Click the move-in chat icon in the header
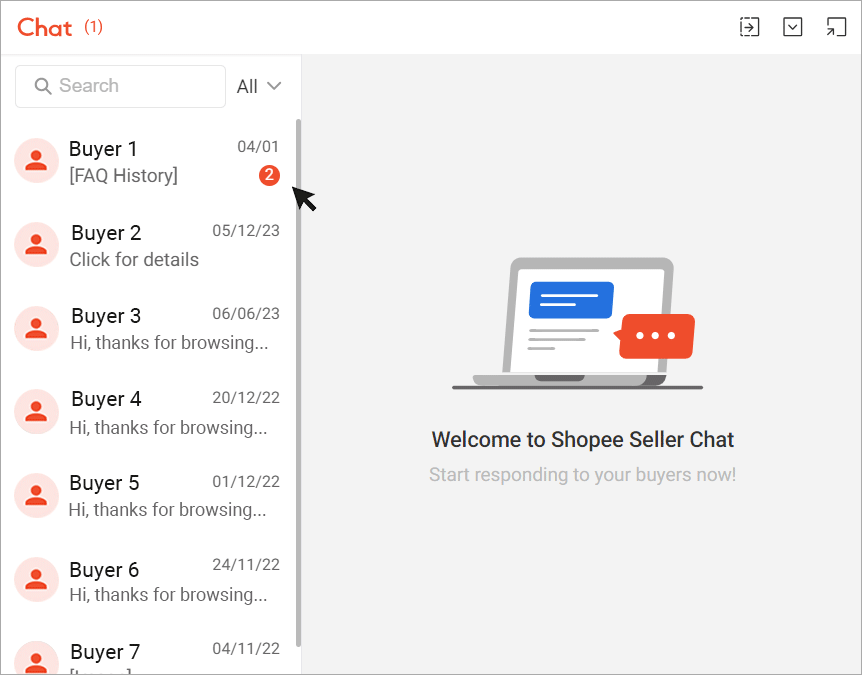The height and width of the screenshot is (675, 862). [749, 27]
